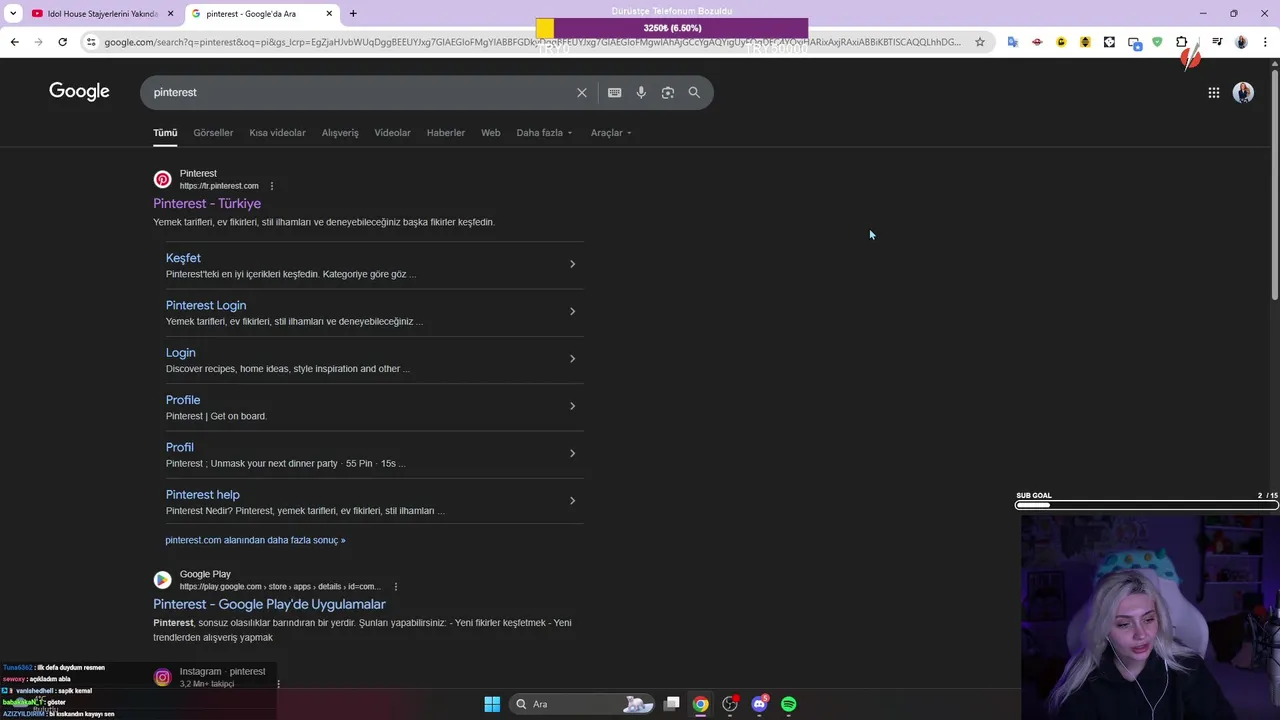Open the Chrome three-dot menu
Viewport: 1280px width, 720px height.
click(1266, 42)
